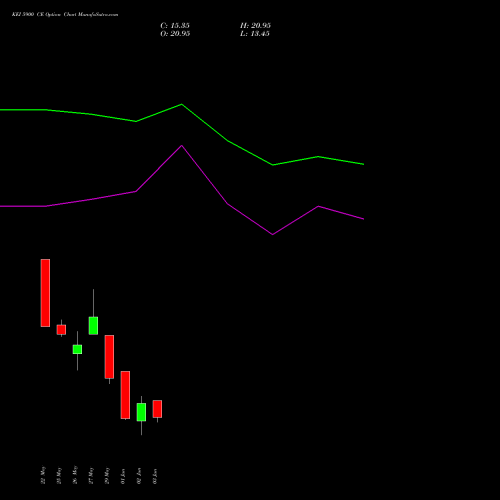The image size is (500, 500).
Task: Click the low value L: 13.45
Action: click(255, 34)
